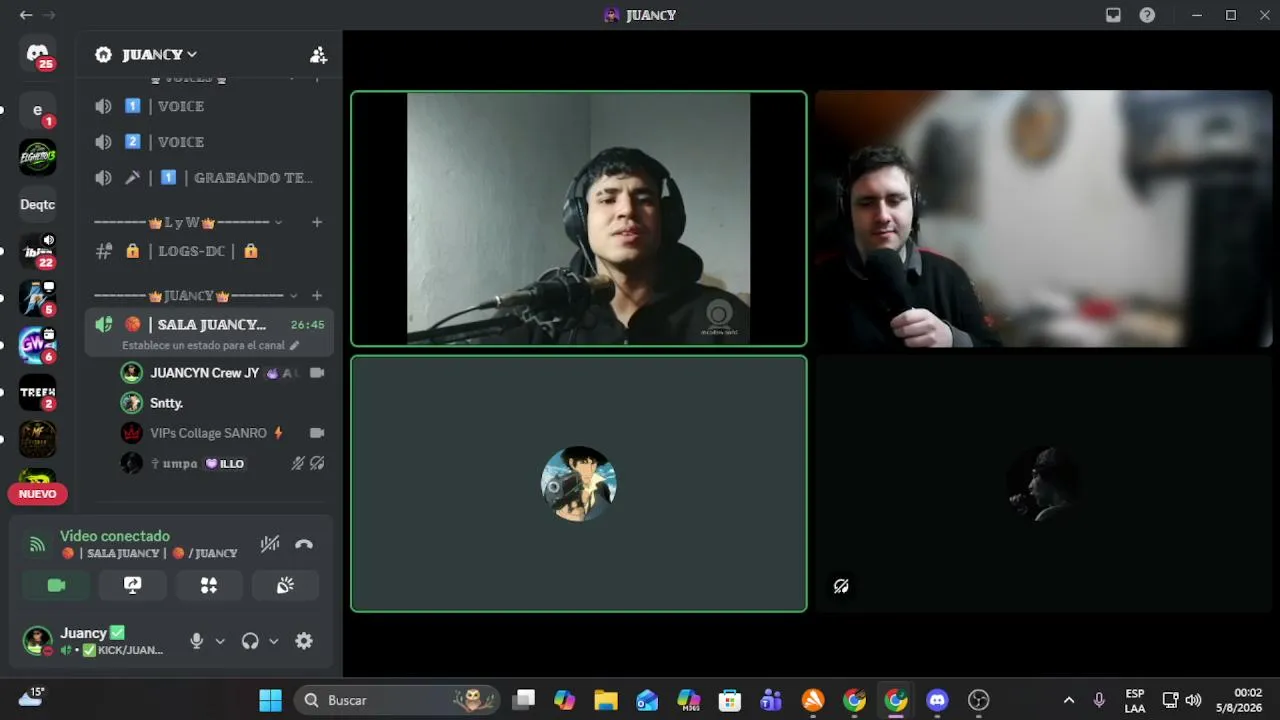Open the soundboard in voice panel
The height and width of the screenshot is (720, 1280).
coord(285,585)
